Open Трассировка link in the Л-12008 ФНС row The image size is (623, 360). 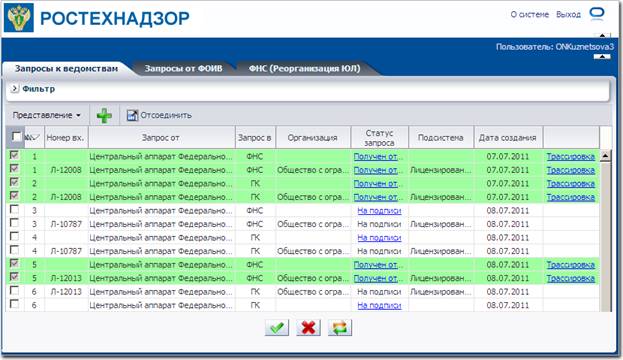tap(571, 170)
